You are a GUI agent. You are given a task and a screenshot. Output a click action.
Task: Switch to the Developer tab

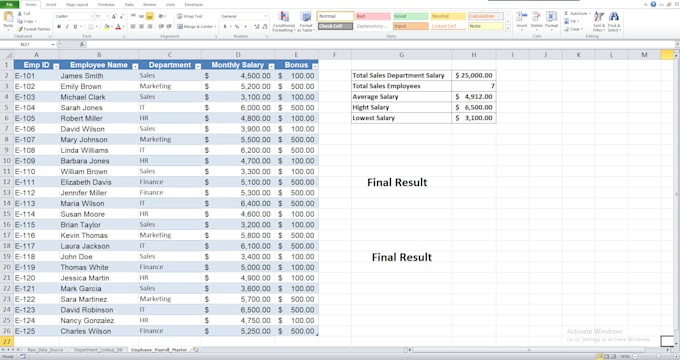(x=194, y=5)
